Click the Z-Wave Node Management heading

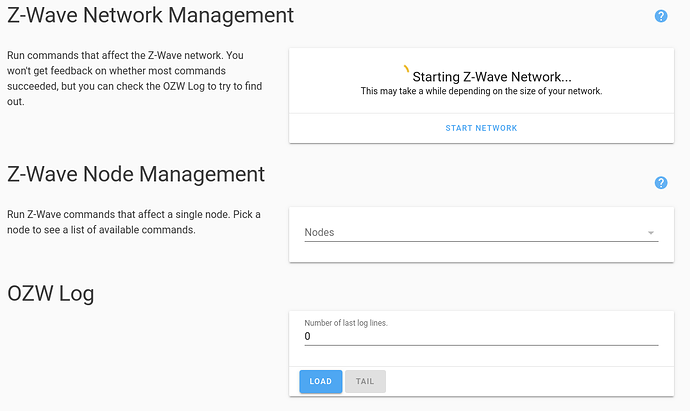(136, 174)
